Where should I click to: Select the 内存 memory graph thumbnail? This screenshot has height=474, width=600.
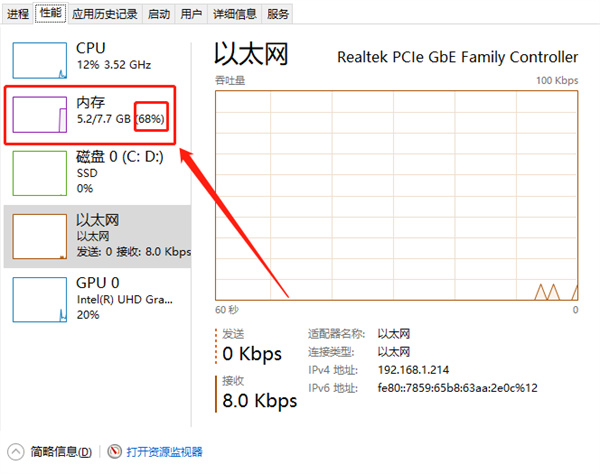(39, 115)
